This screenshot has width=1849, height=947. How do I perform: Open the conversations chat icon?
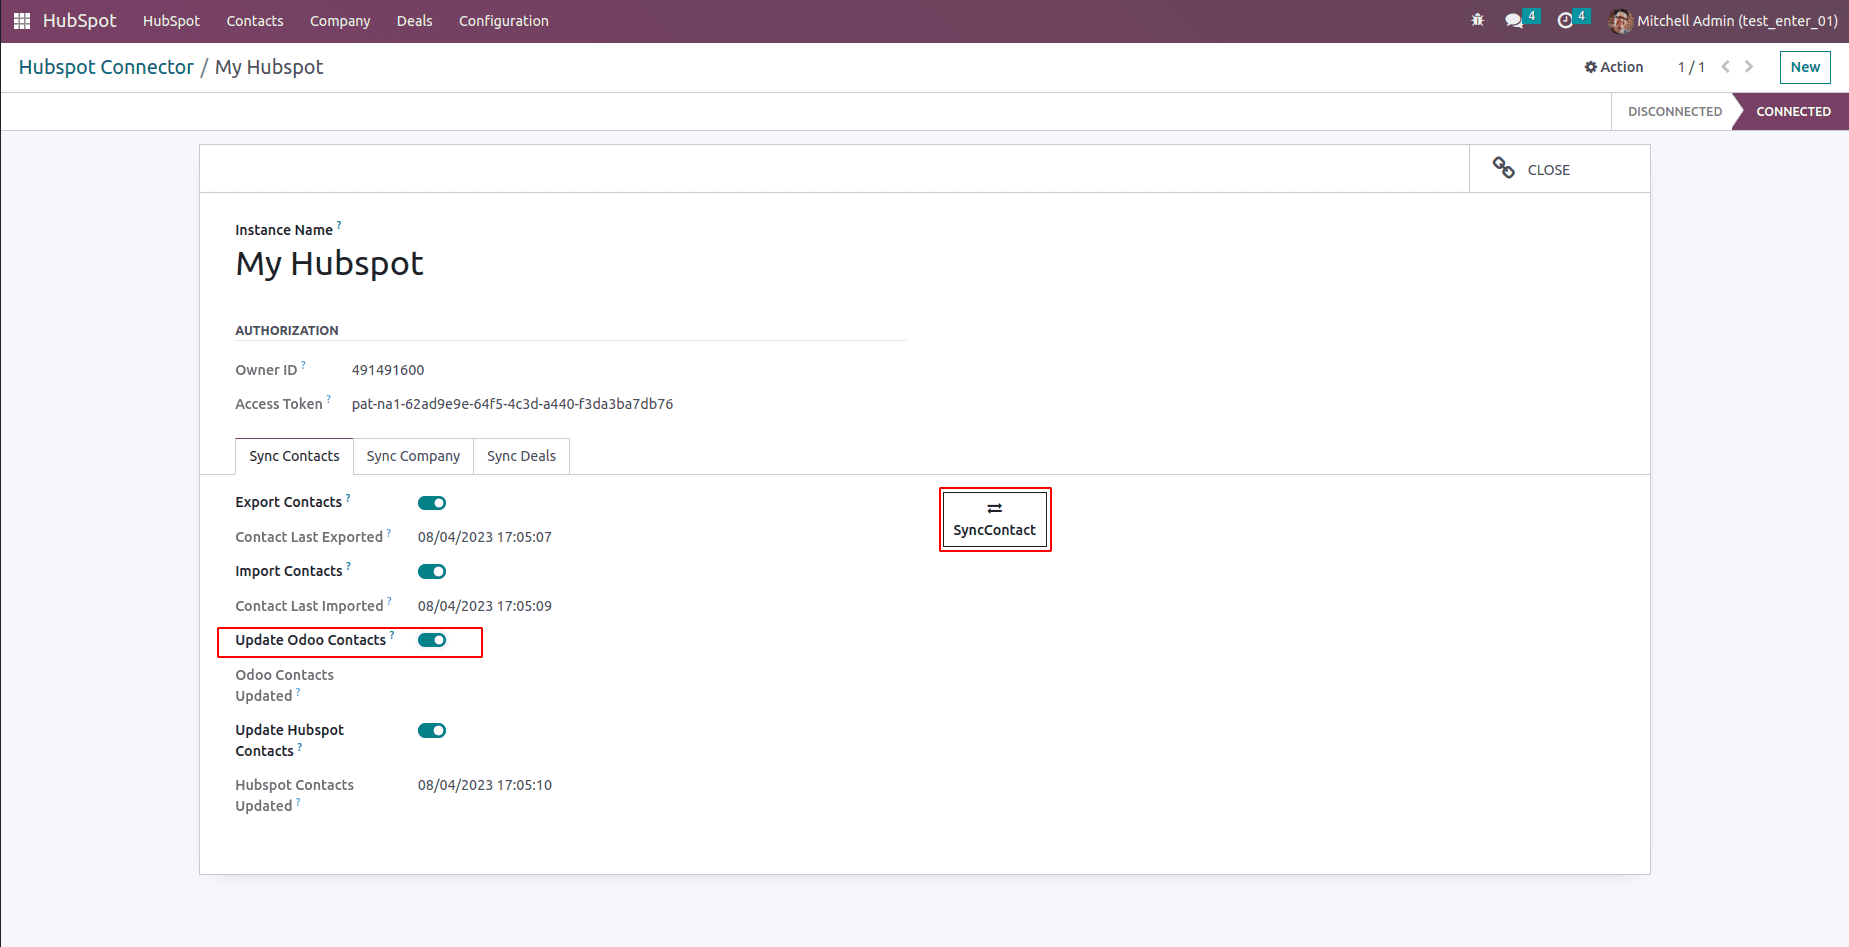(x=1514, y=21)
